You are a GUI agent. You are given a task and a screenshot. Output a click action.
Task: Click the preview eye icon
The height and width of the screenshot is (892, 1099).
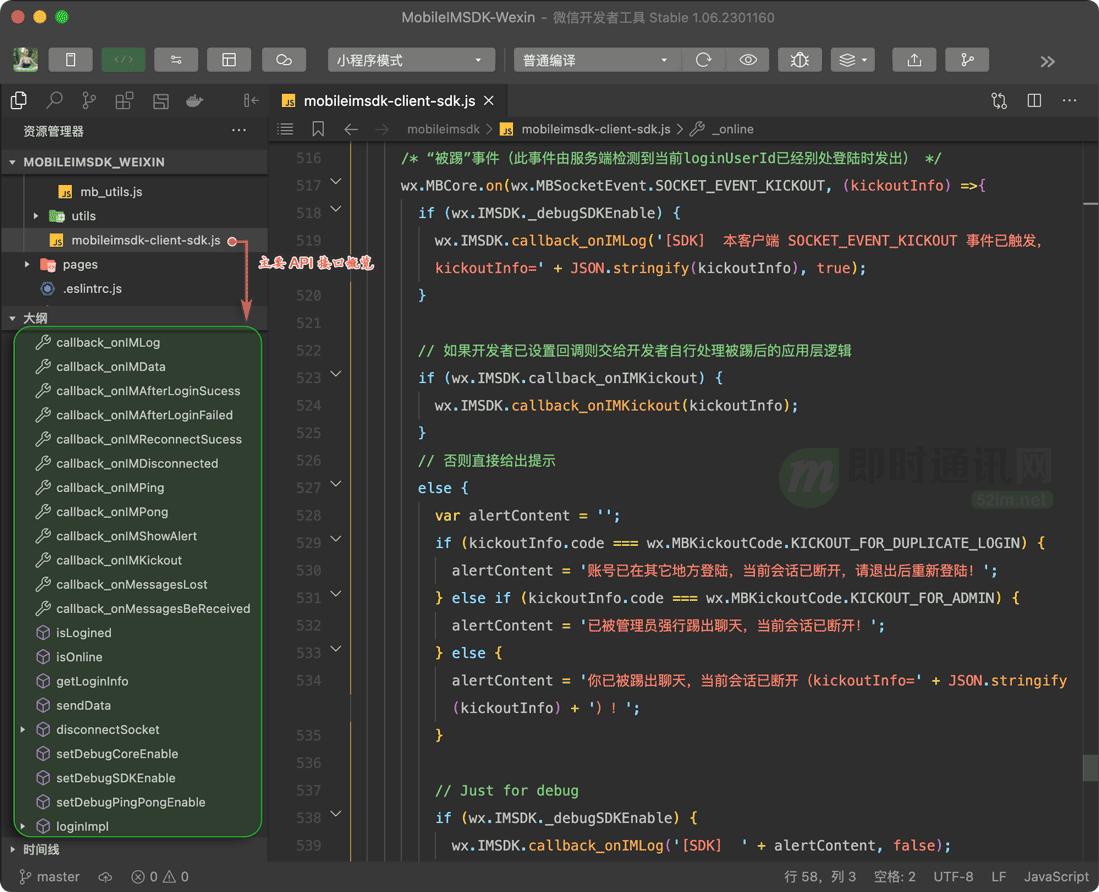(748, 60)
